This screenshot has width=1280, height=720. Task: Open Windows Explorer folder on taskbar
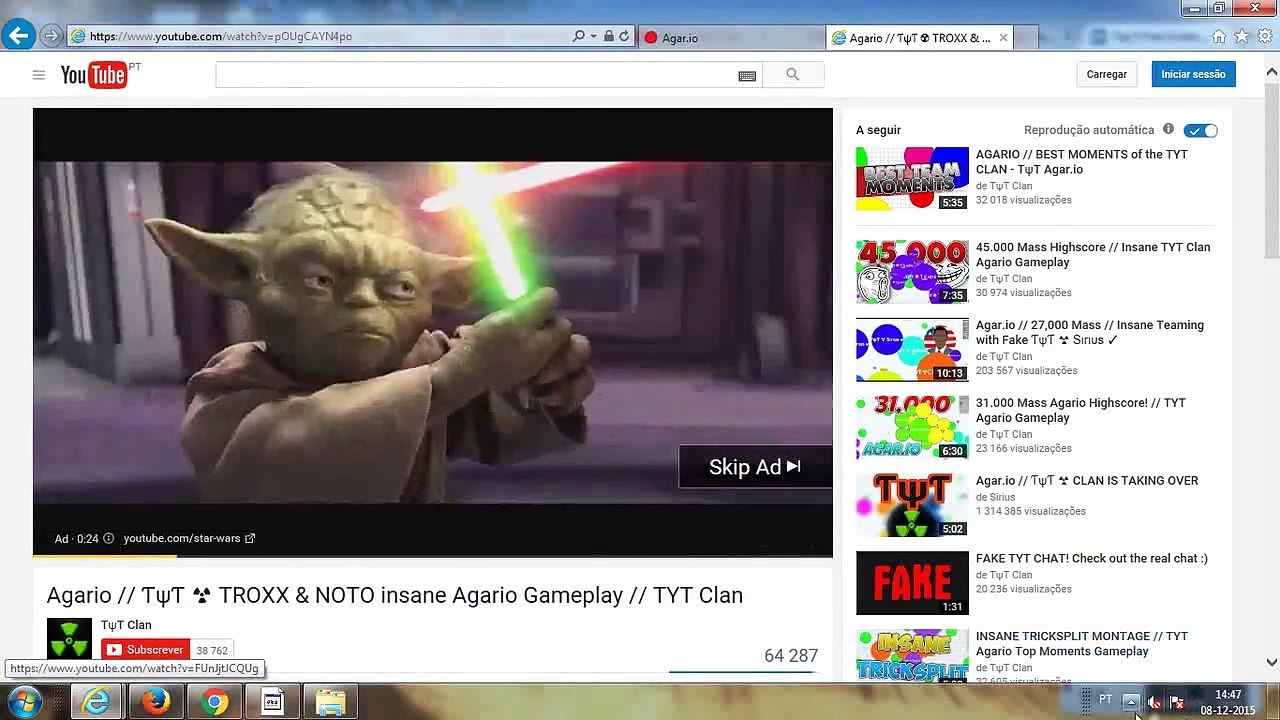(331, 702)
